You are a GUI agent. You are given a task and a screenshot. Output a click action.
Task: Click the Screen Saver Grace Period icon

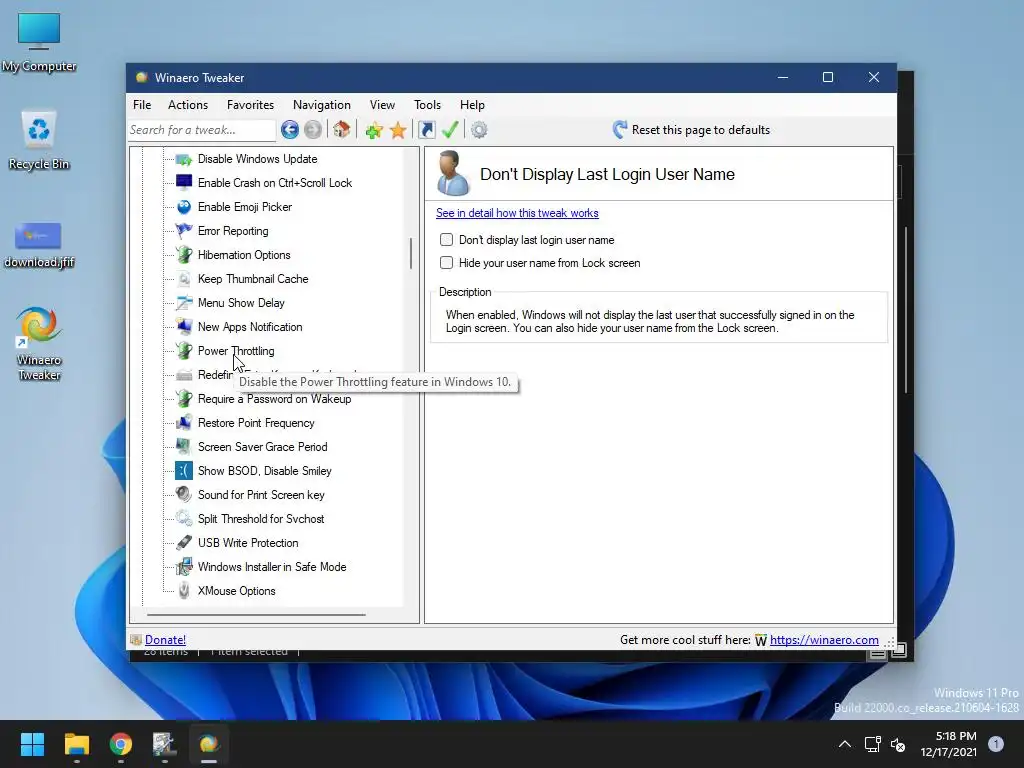coord(184,447)
